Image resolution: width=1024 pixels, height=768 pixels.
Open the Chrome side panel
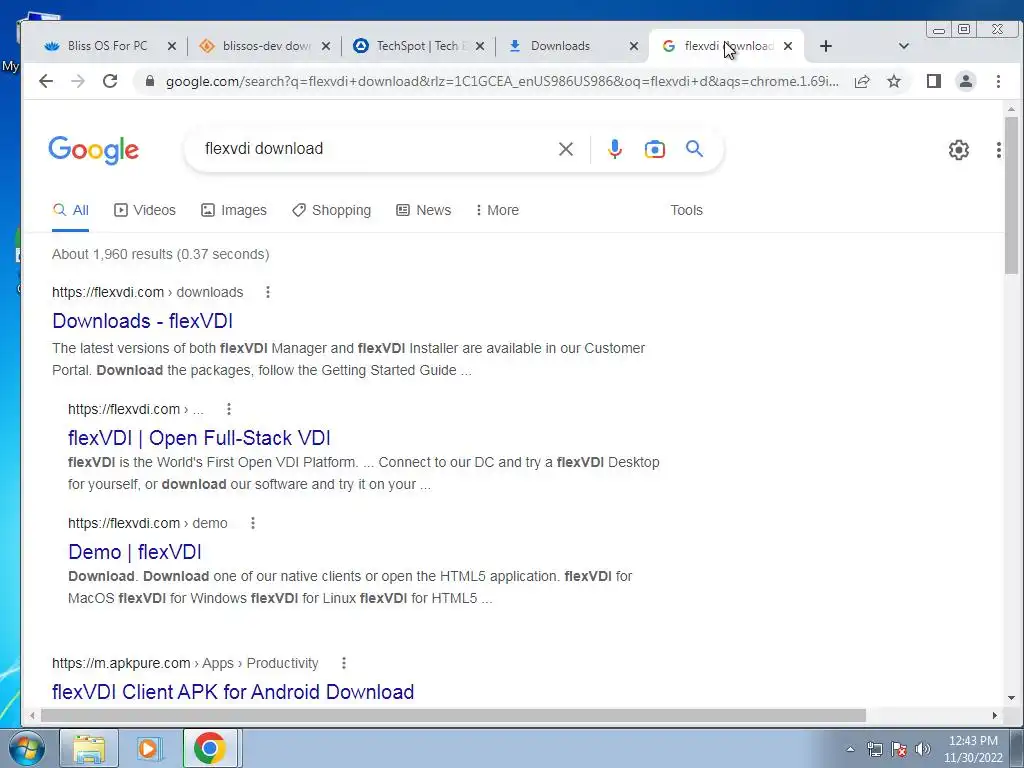click(x=934, y=81)
